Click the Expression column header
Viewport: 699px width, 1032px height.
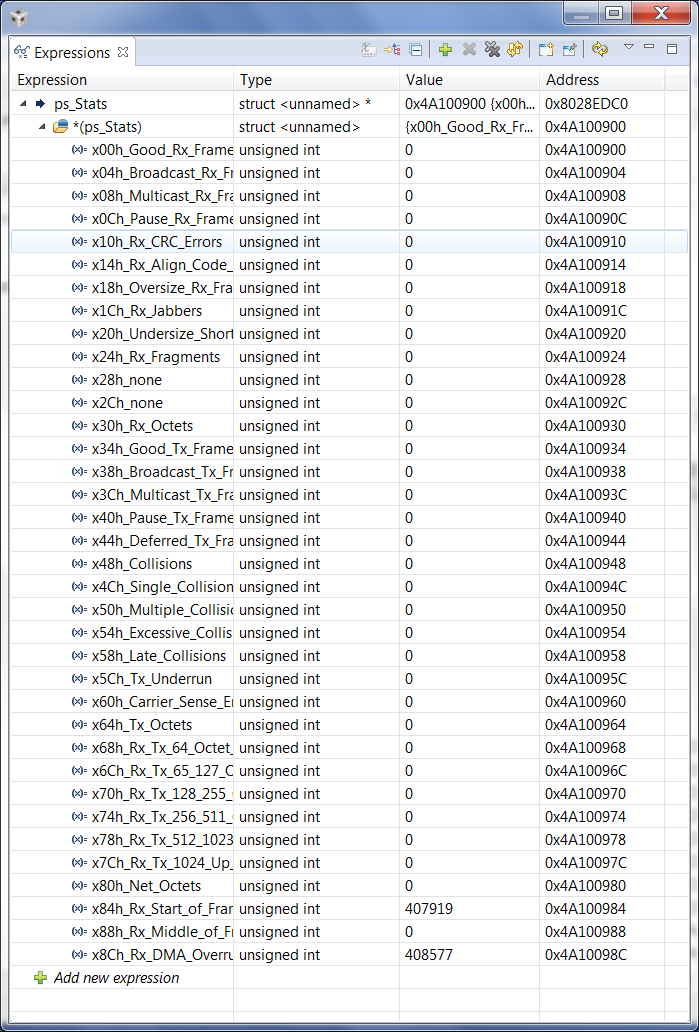click(x=122, y=80)
